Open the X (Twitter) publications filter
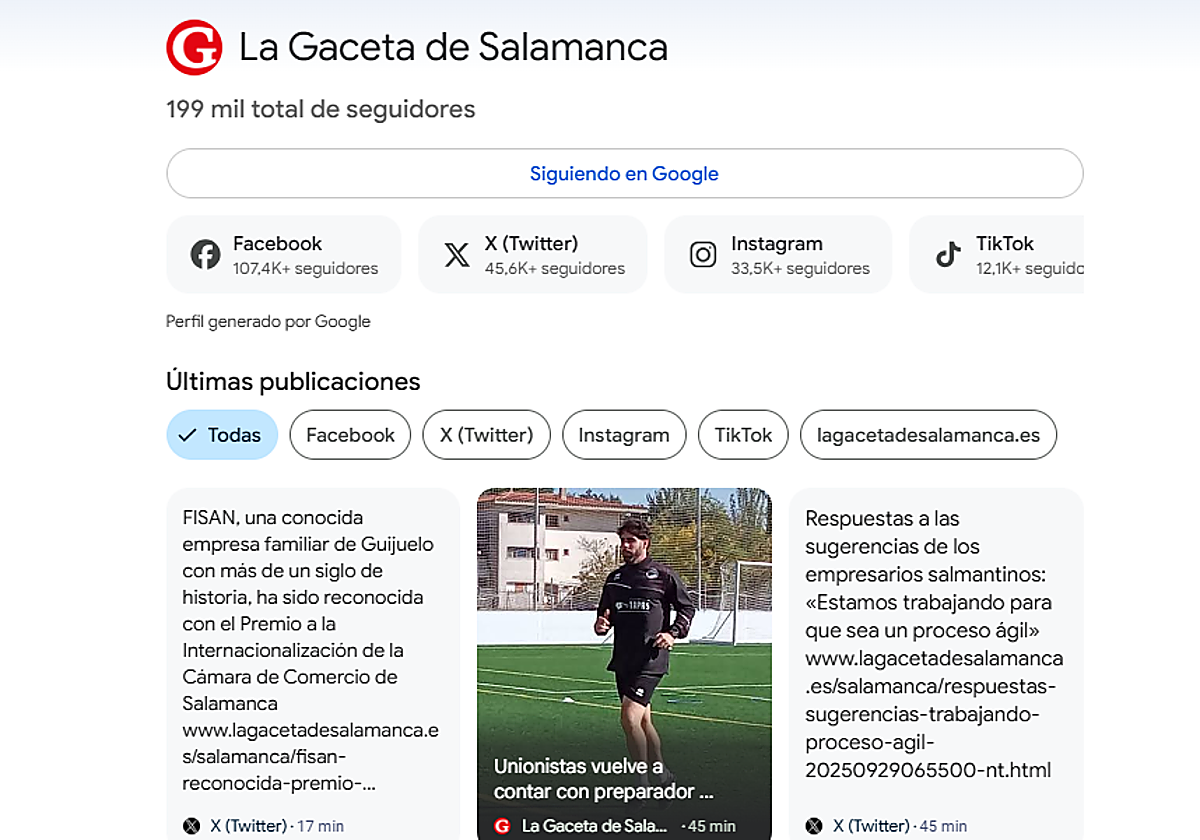 pos(486,434)
